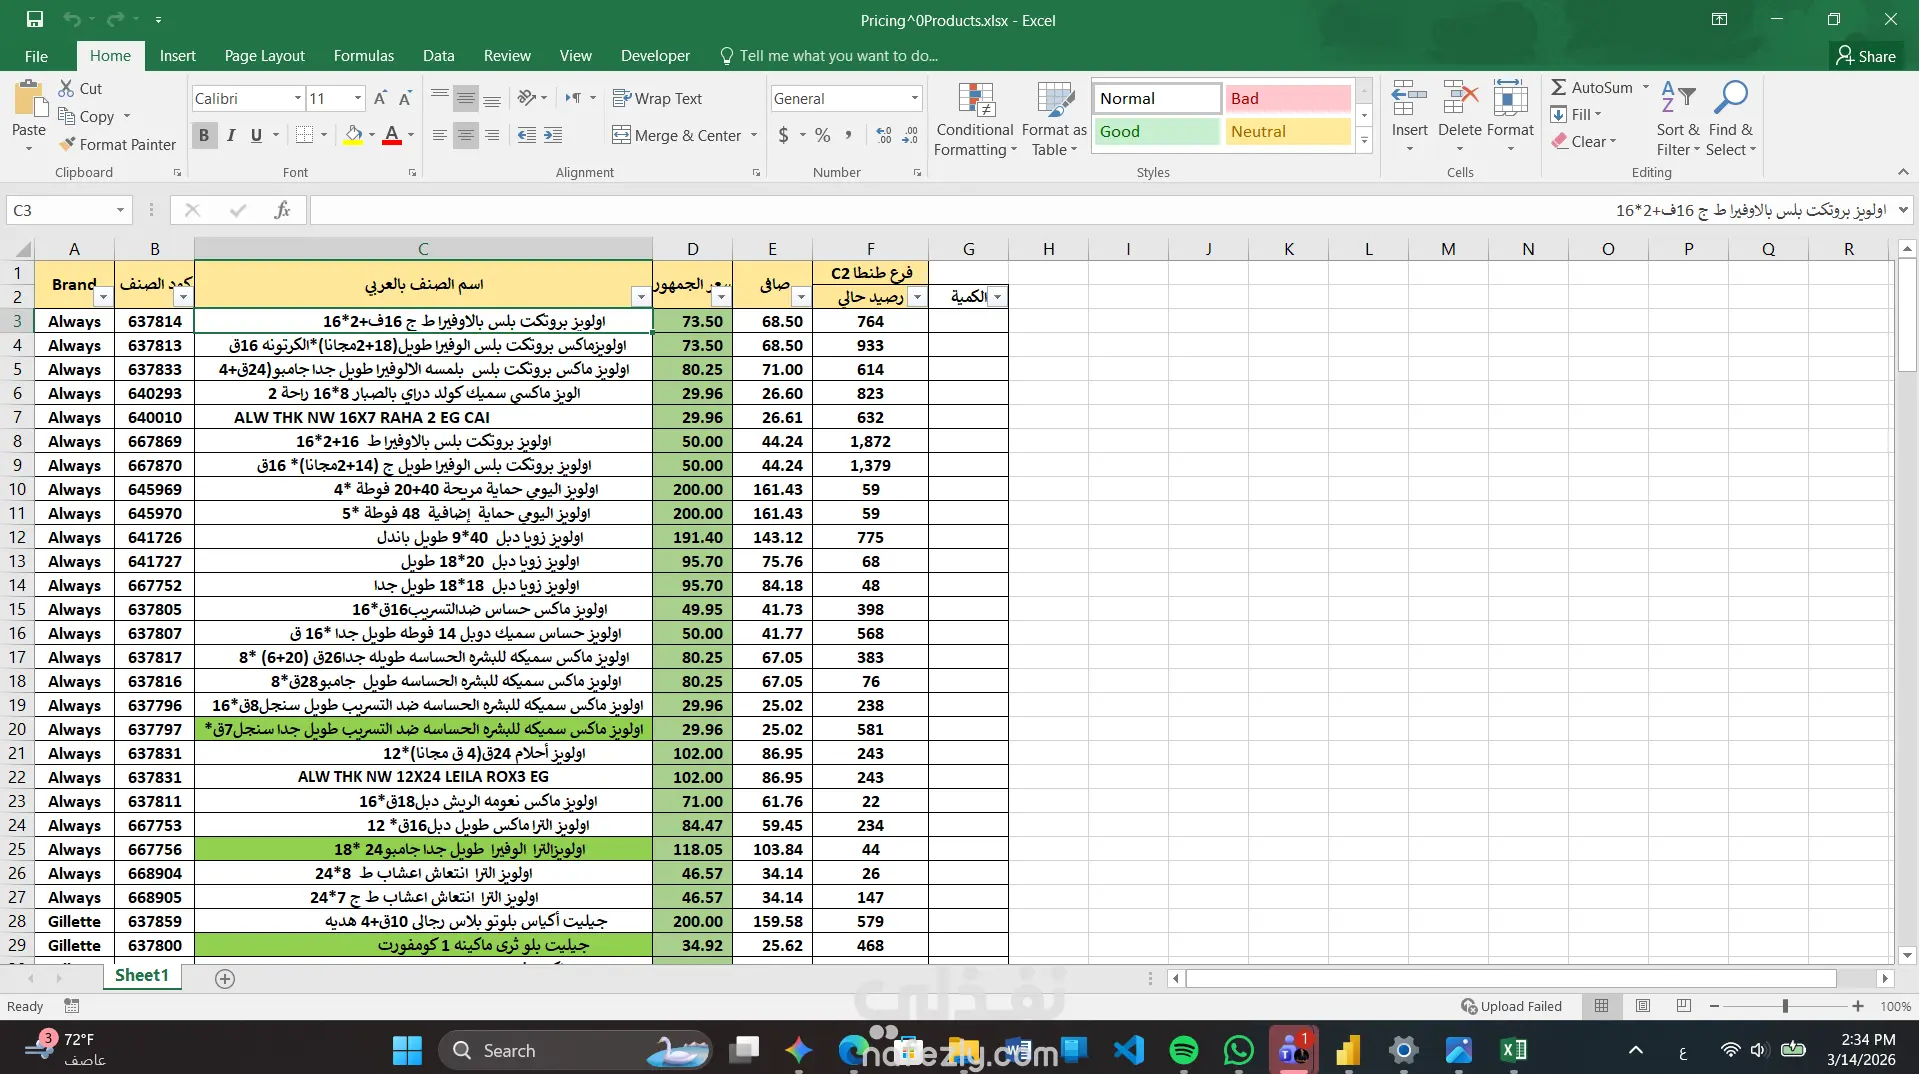Align text to the right
The height and width of the screenshot is (1074, 1919).
coord(492,135)
